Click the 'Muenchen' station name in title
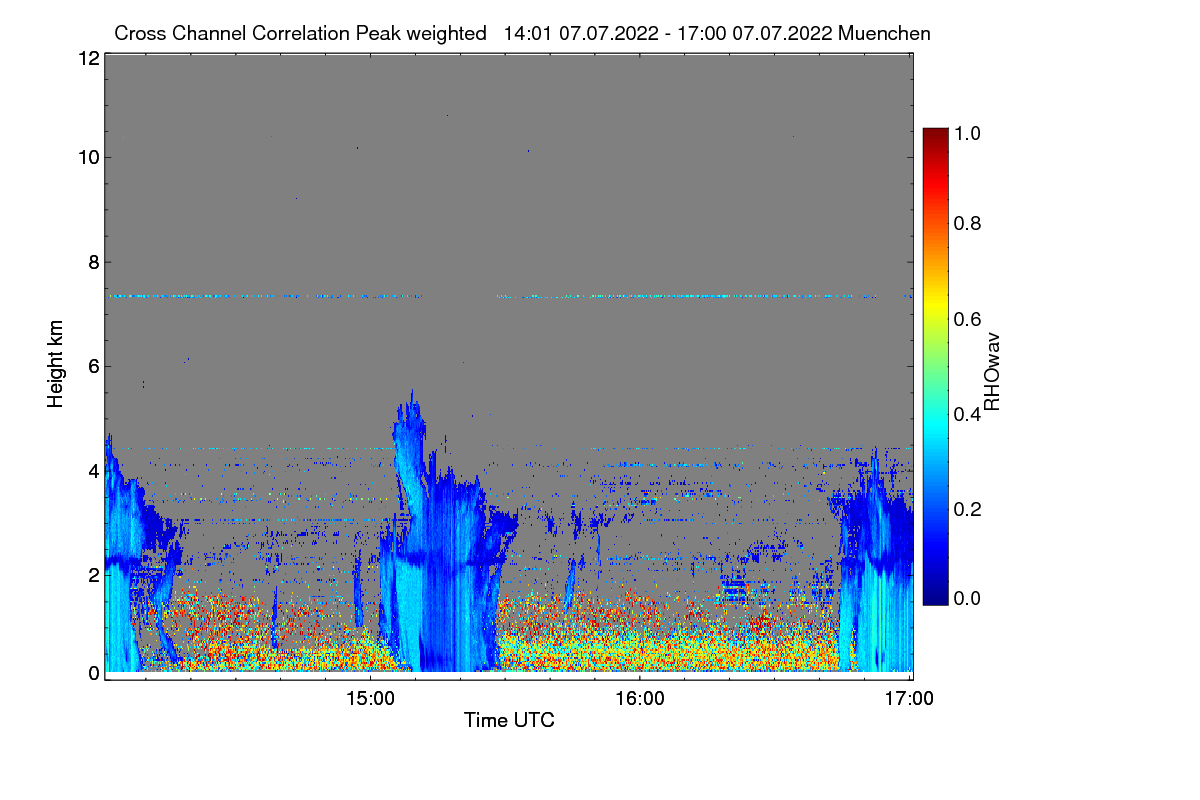This screenshot has height=800, width=1200. point(885,33)
